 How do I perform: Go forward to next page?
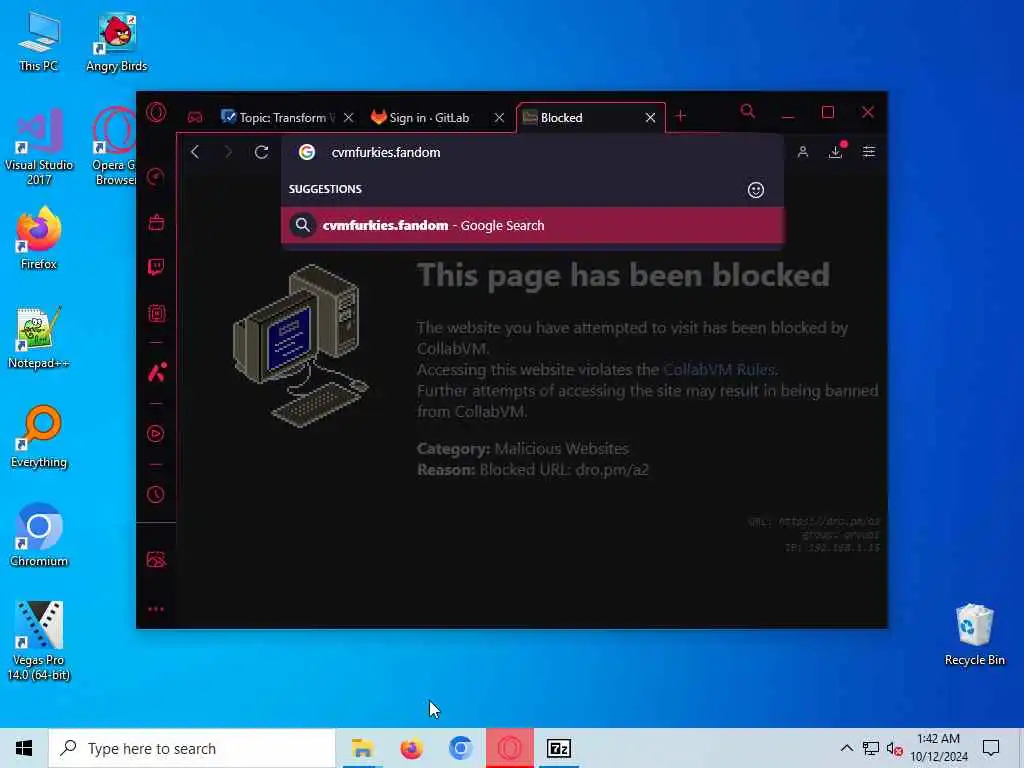tap(228, 152)
